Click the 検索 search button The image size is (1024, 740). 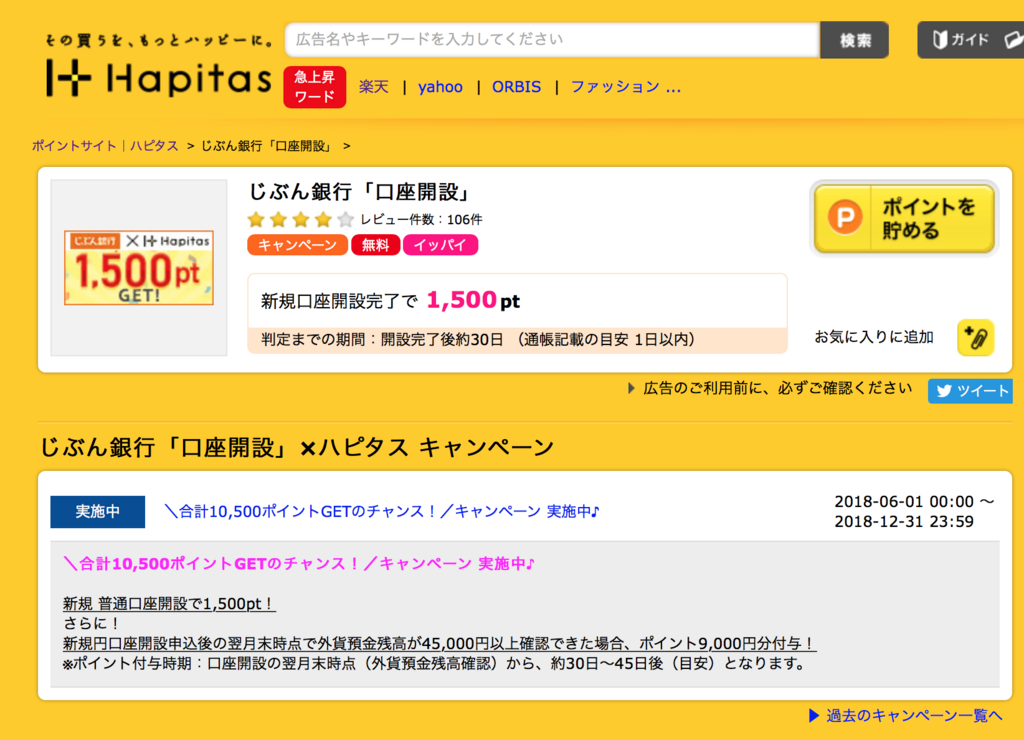tap(854, 40)
